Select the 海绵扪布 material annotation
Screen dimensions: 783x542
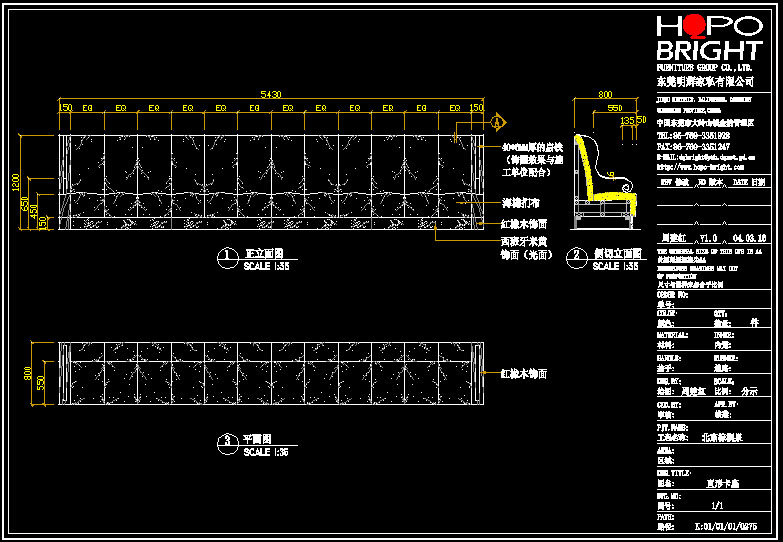tap(520, 203)
